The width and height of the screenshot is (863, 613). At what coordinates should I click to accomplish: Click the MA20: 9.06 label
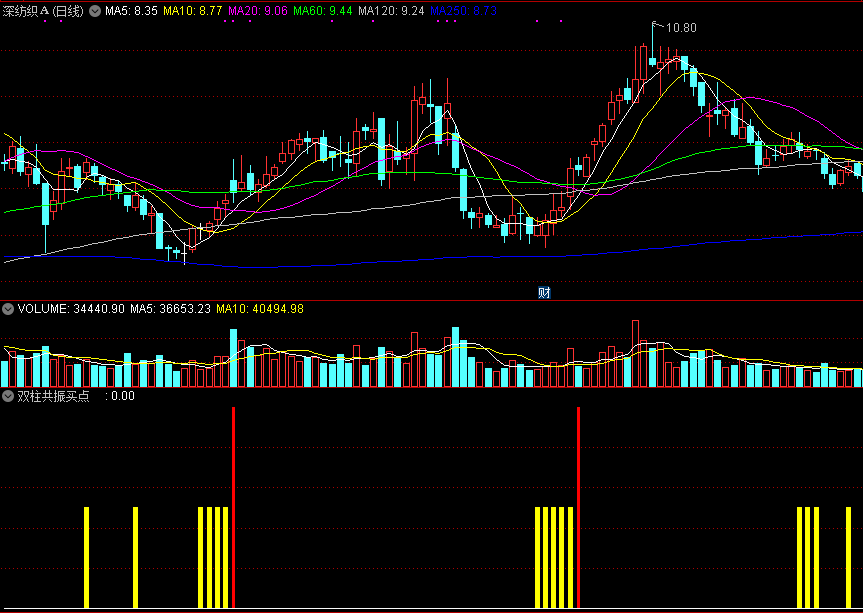258,11
